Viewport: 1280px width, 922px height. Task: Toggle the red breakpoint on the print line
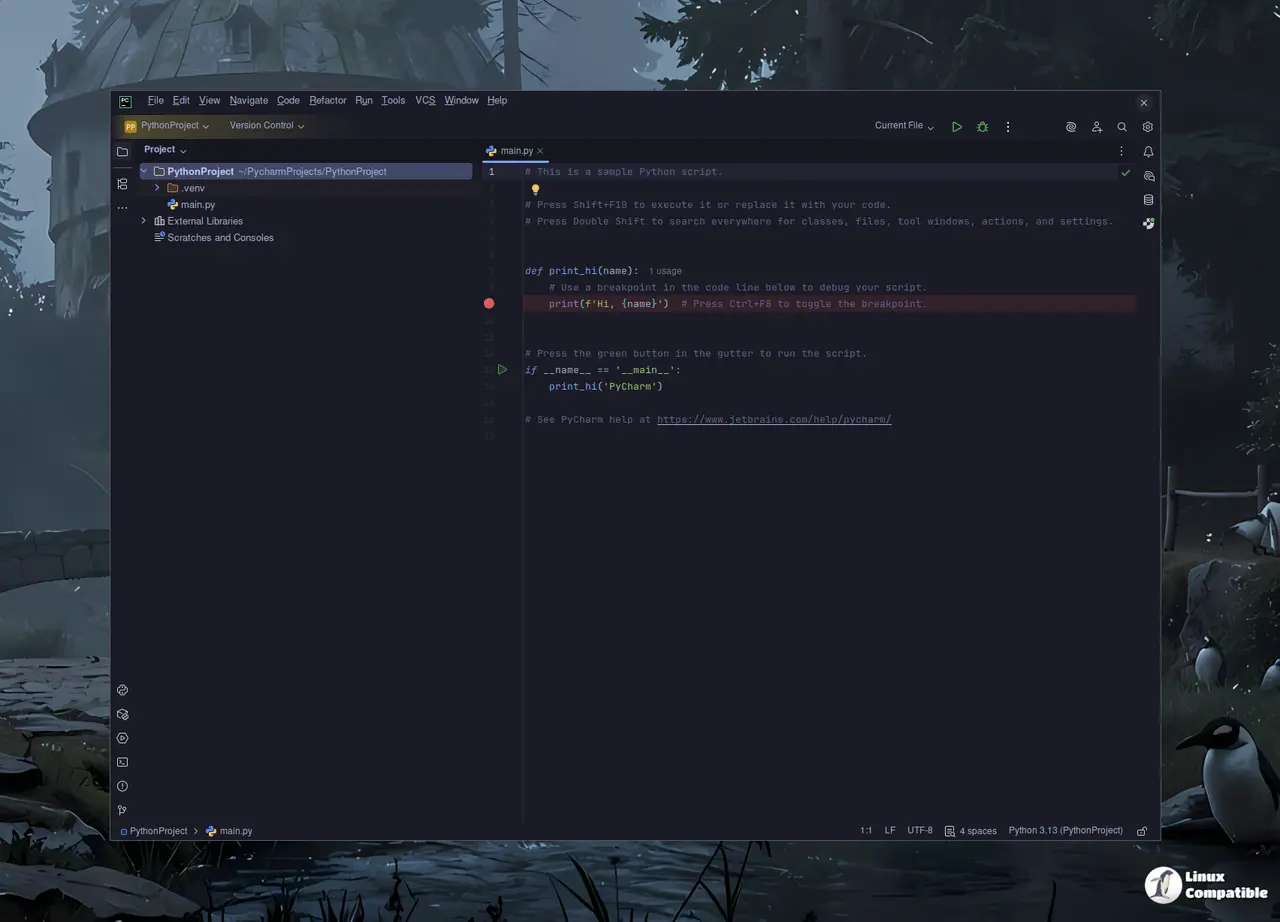(x=489, y=303)
